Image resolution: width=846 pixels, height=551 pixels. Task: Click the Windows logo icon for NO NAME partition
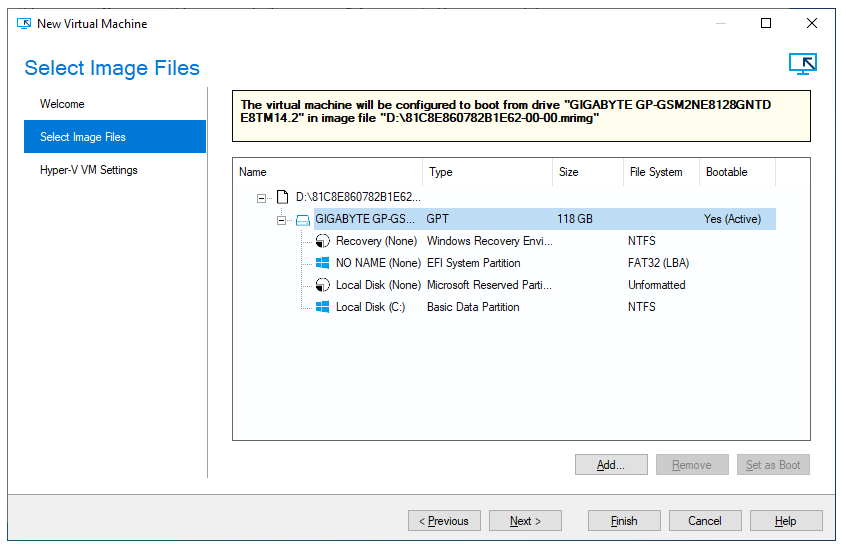[x=322, y=263]
